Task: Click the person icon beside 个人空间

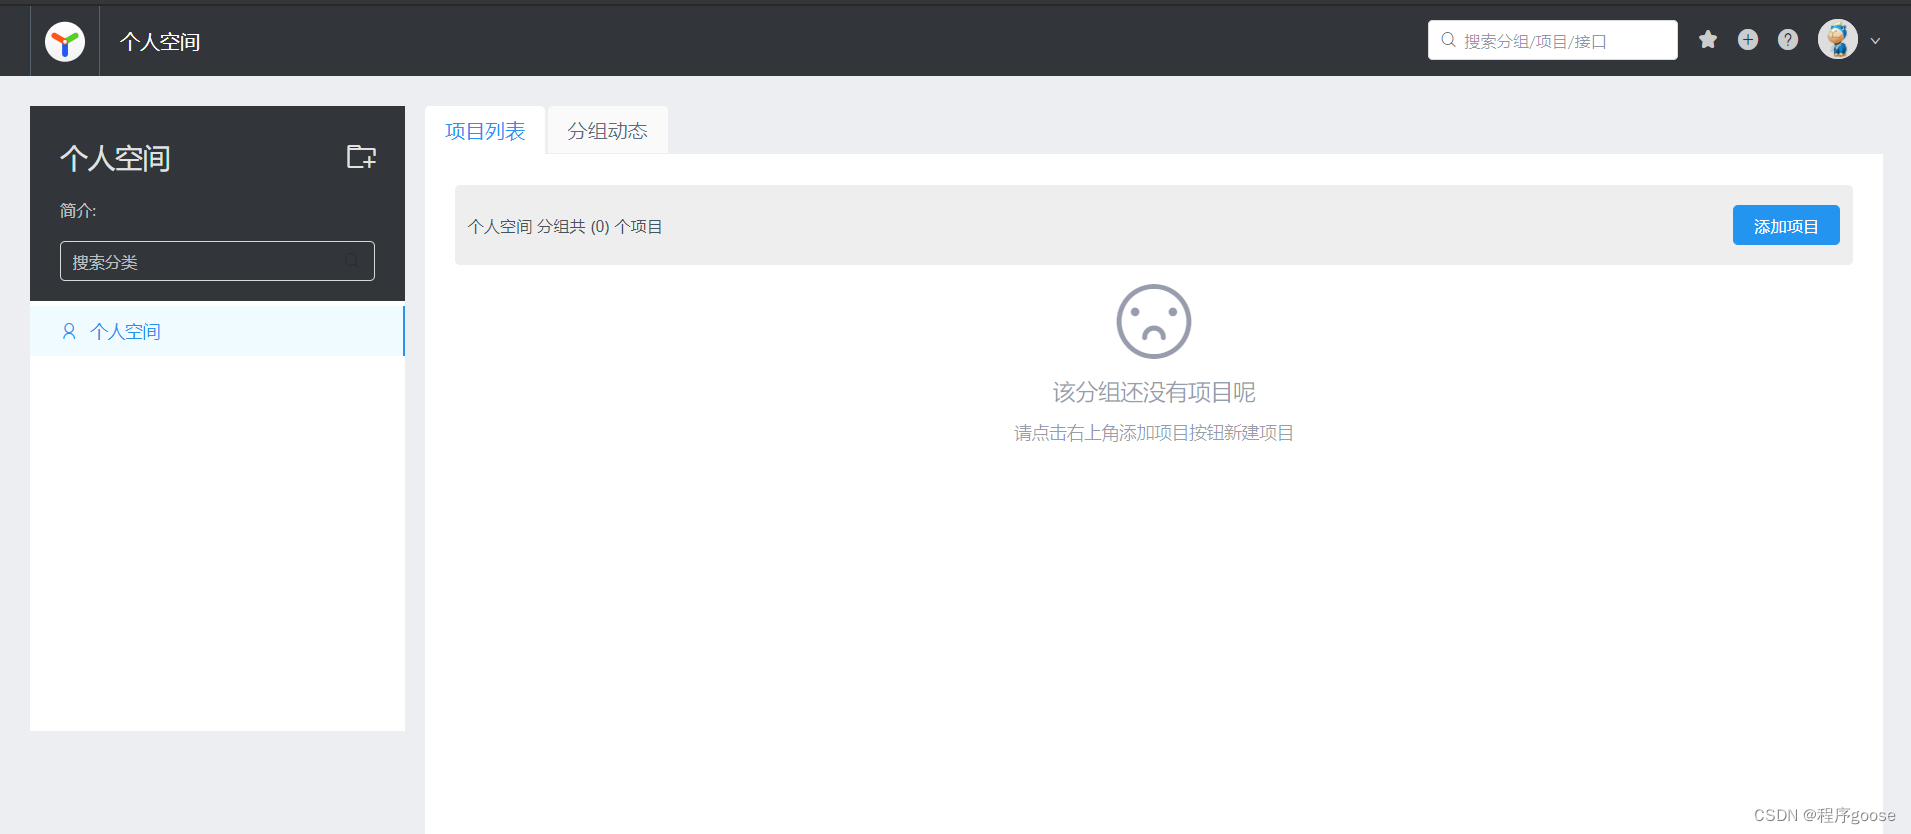Action: coord(69,331)
